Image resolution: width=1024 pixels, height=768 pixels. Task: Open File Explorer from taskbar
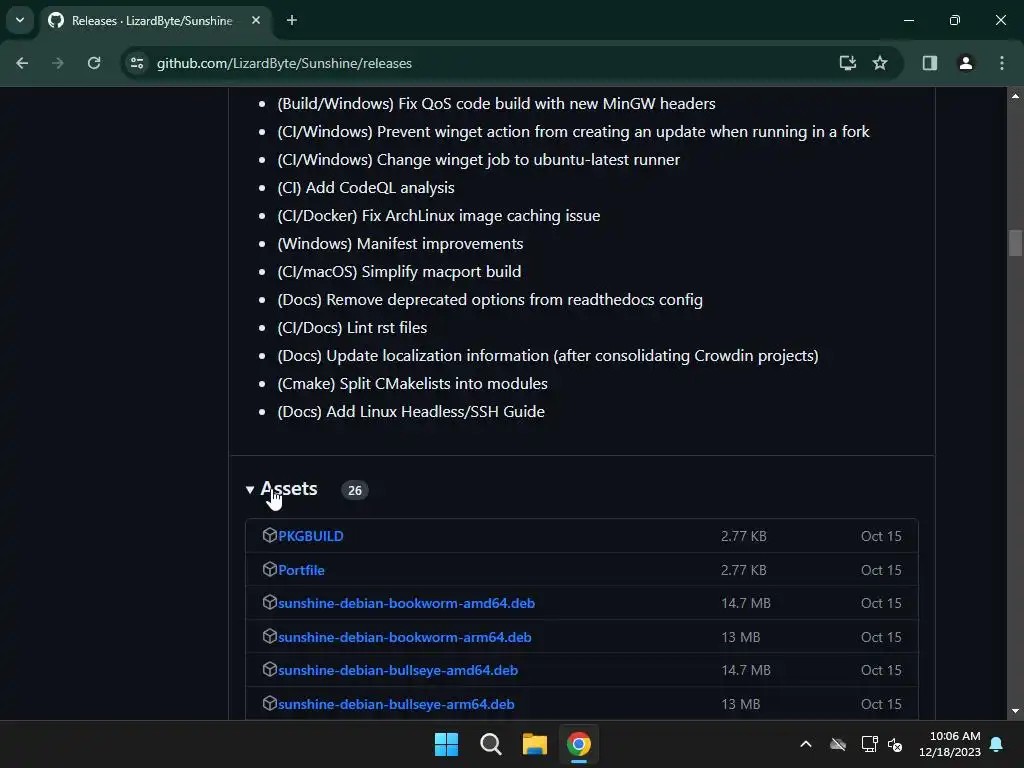point(534,744)
